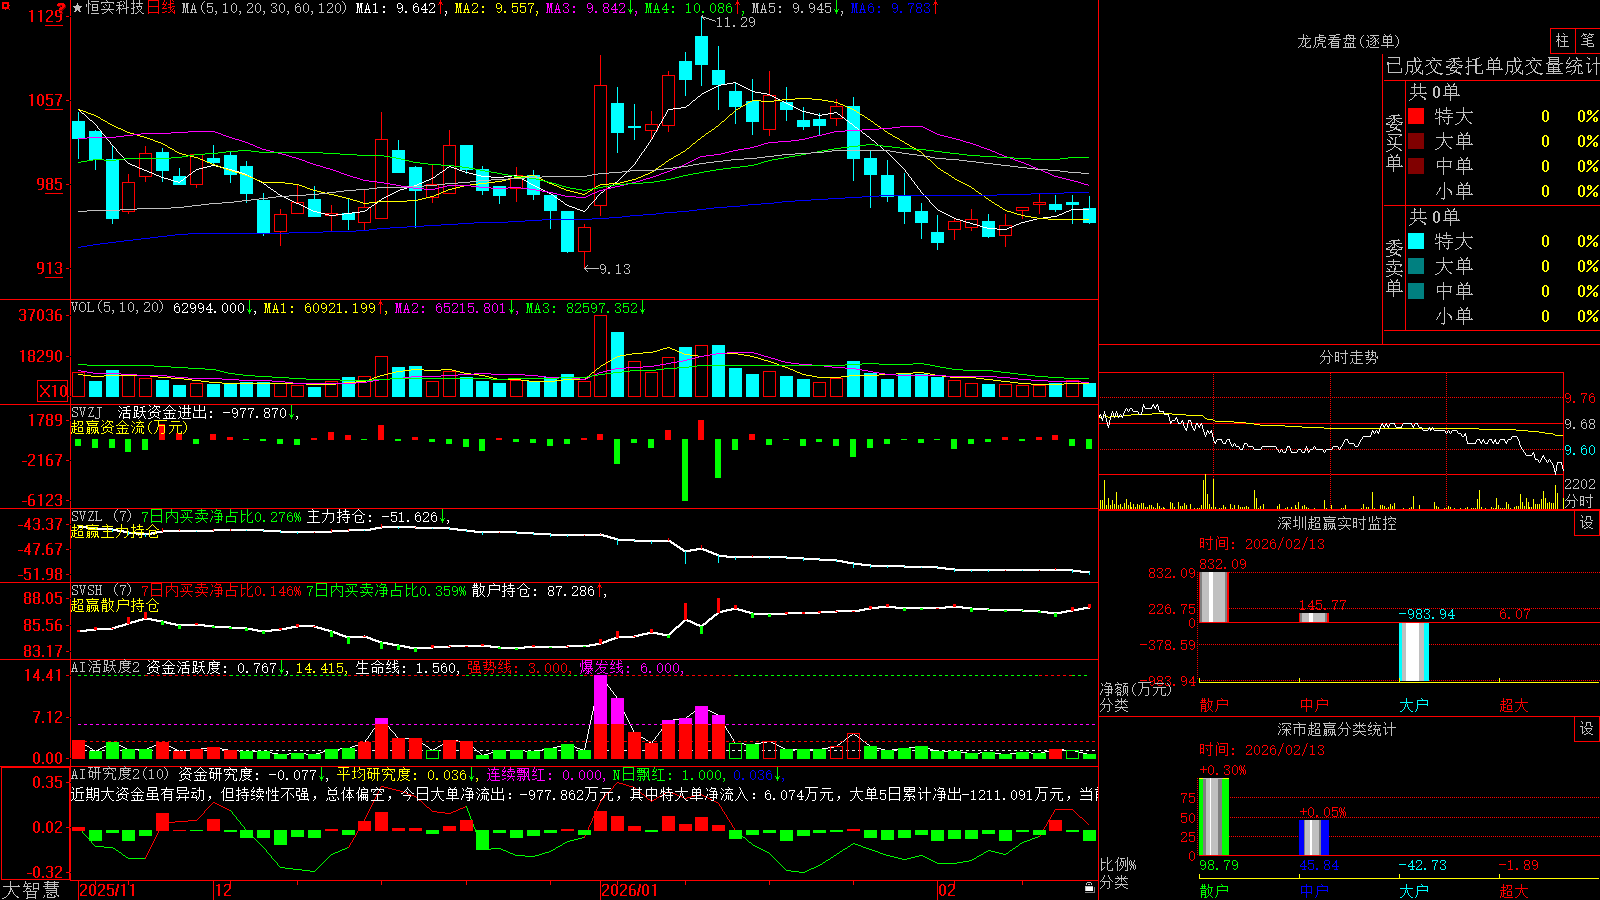Screen dimensions: 1600x900
Task: Click the 散户持仓: 87.286 value
Action: pyautogui.click(x=533, y=591)
